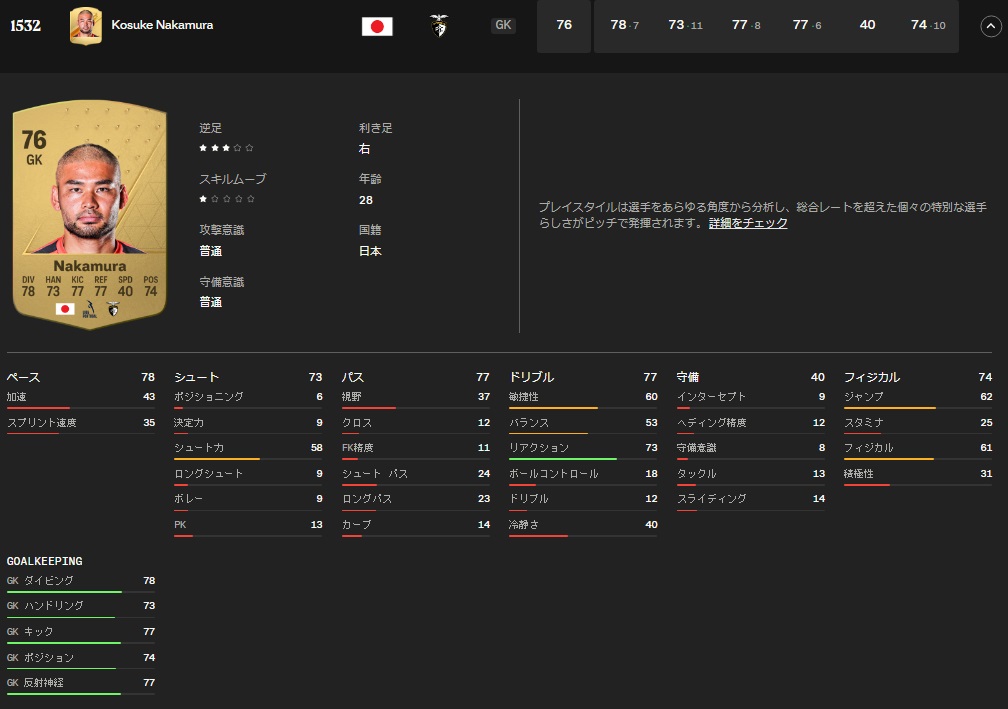Screen dimensions: 1008x709
Task: Click the club badge on the gold card
Action: pyautogui.click(x=113, y=309)
